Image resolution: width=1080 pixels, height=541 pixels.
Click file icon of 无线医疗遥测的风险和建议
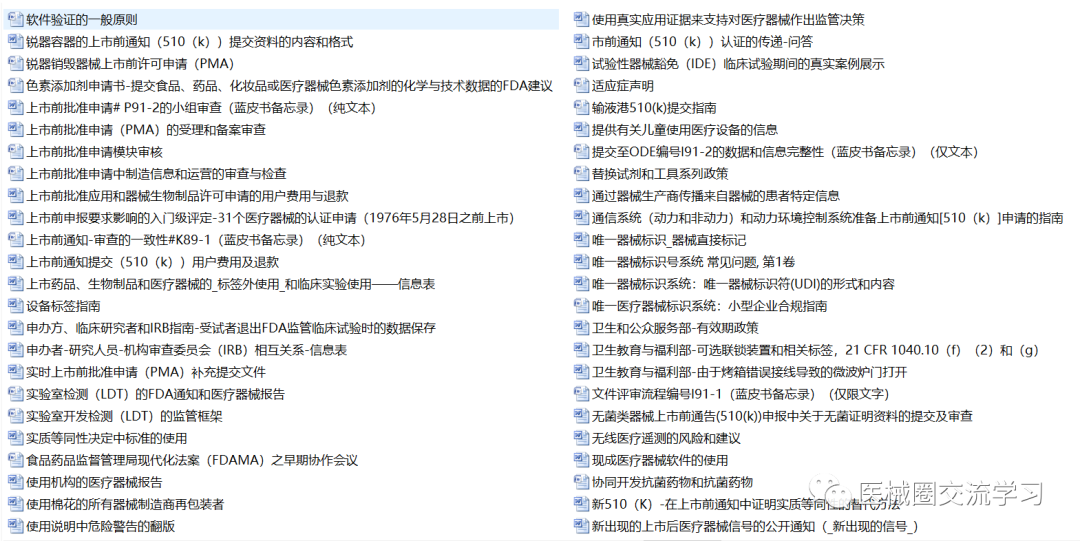pyautogui.click(x=581, y=438)
